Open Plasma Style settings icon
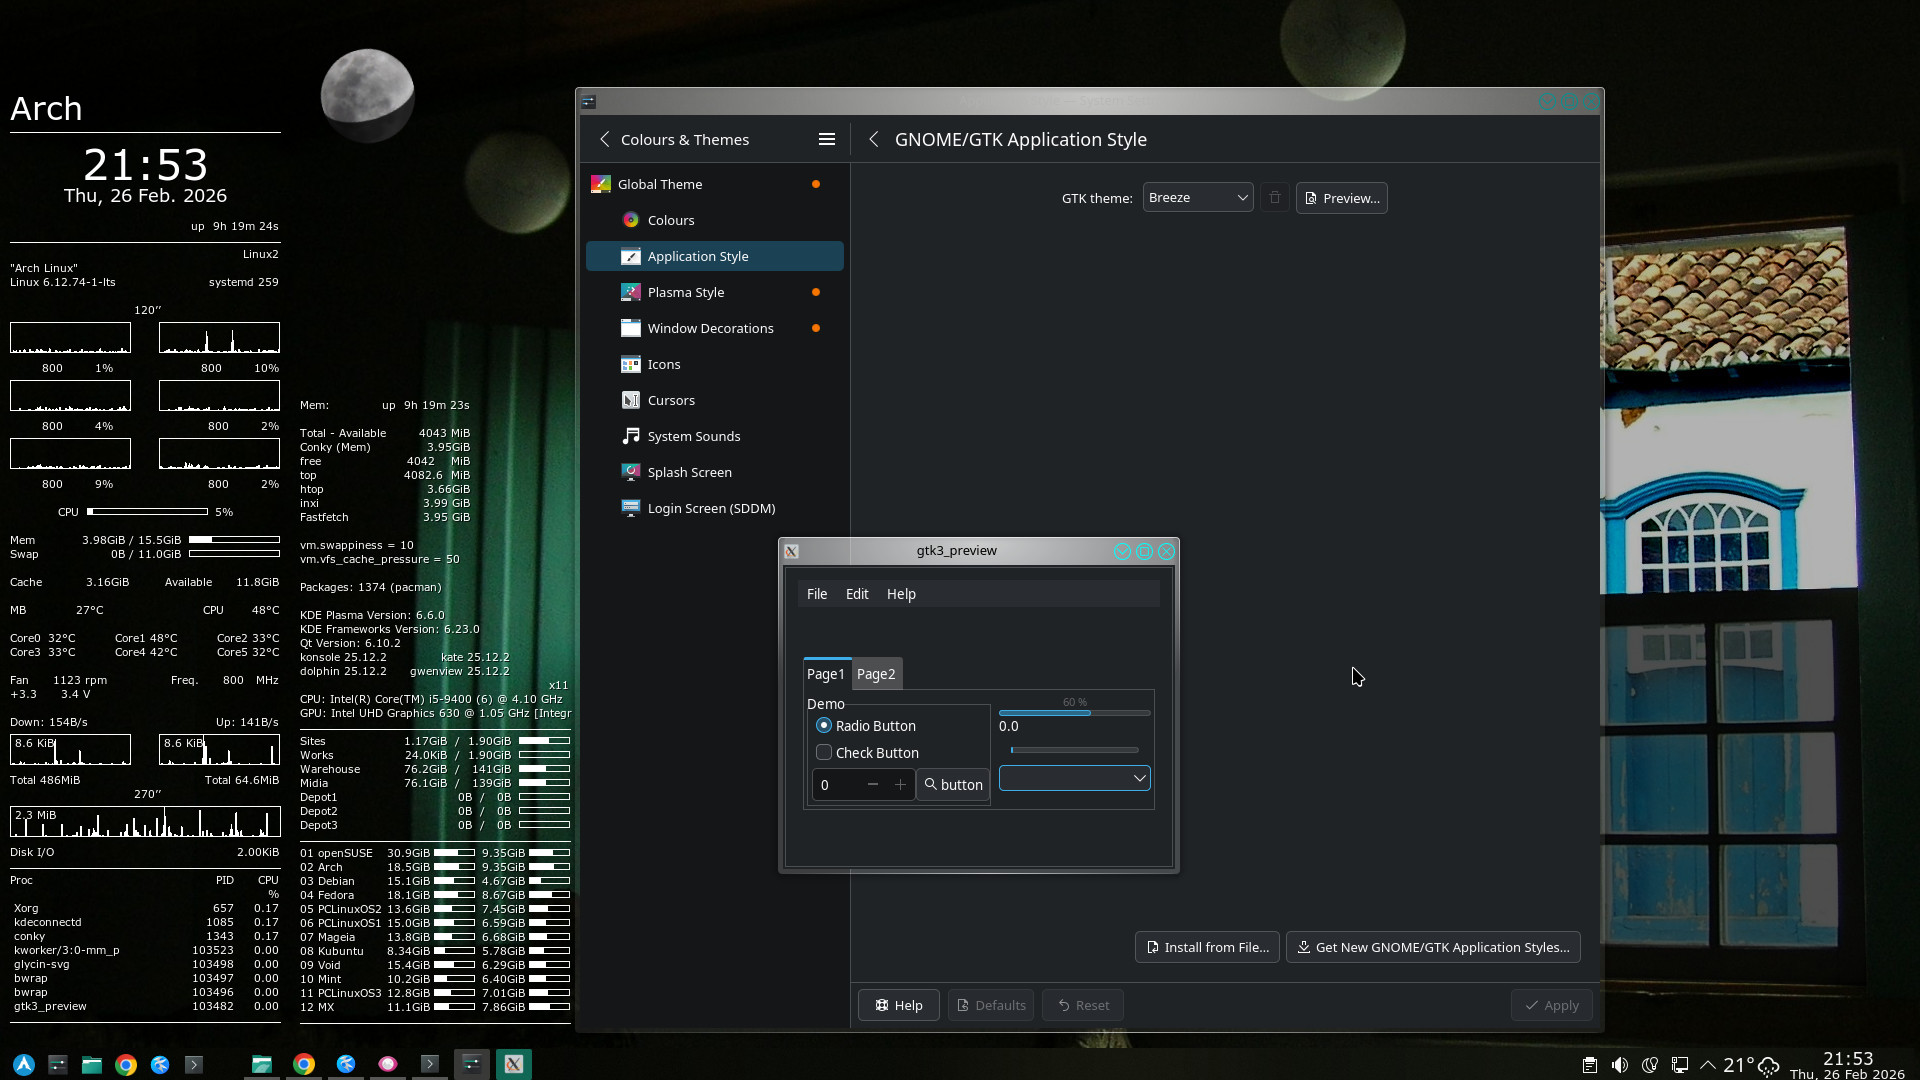The width and height of the screenshot is (1920, 1080). point(630,292)
